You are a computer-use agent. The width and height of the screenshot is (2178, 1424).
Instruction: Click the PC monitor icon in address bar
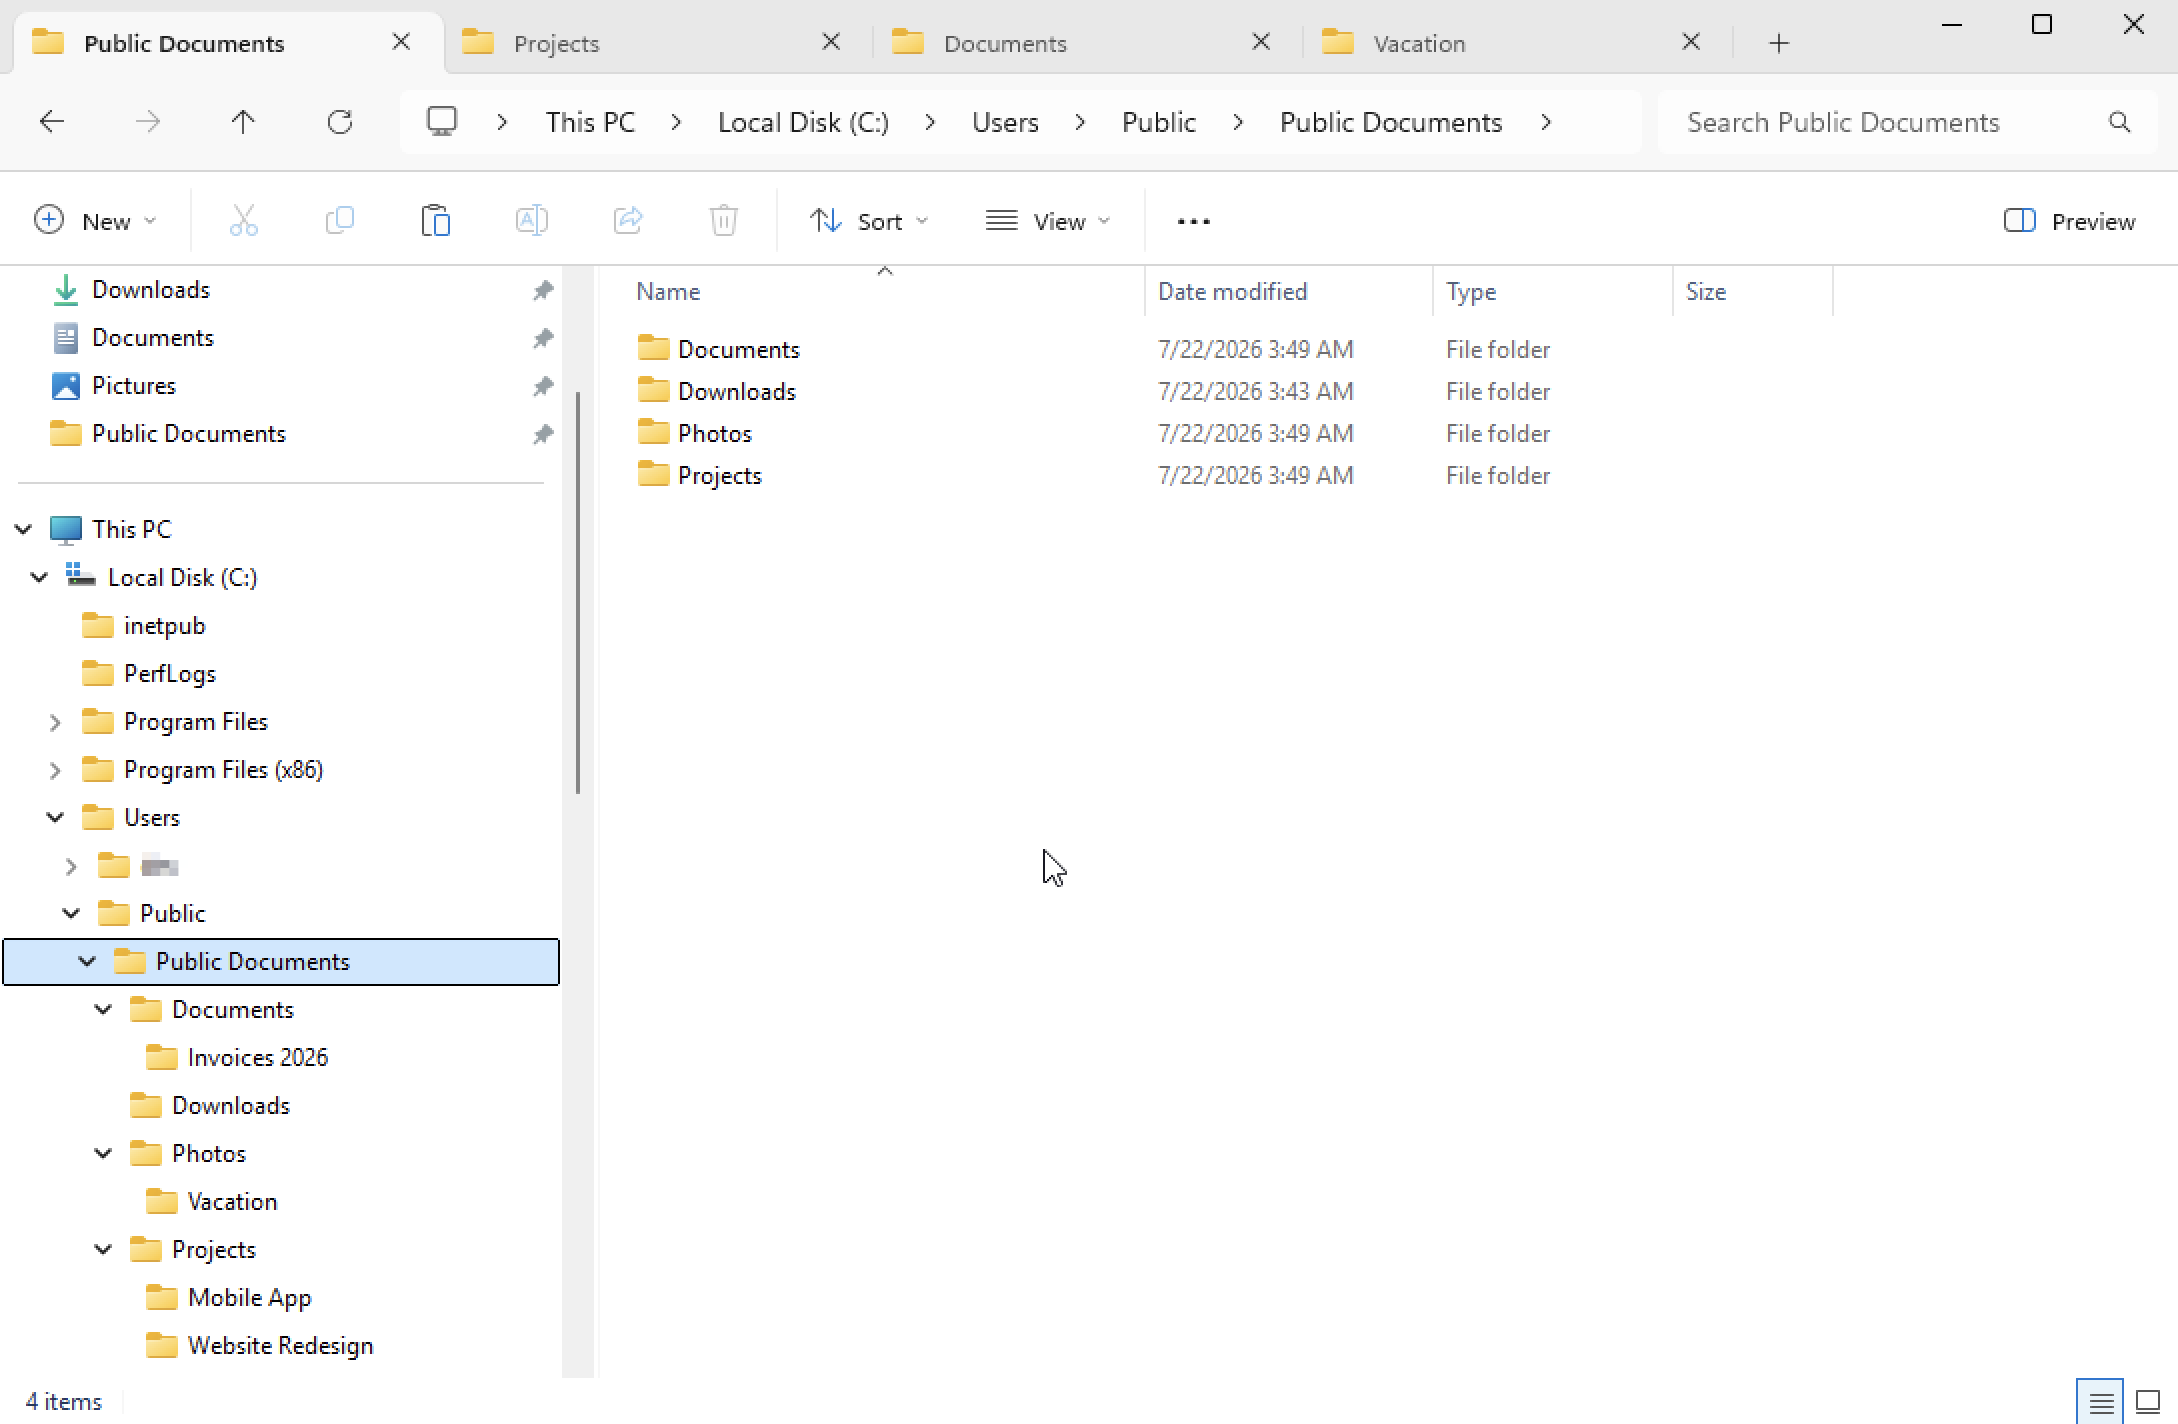coord(442,122)
